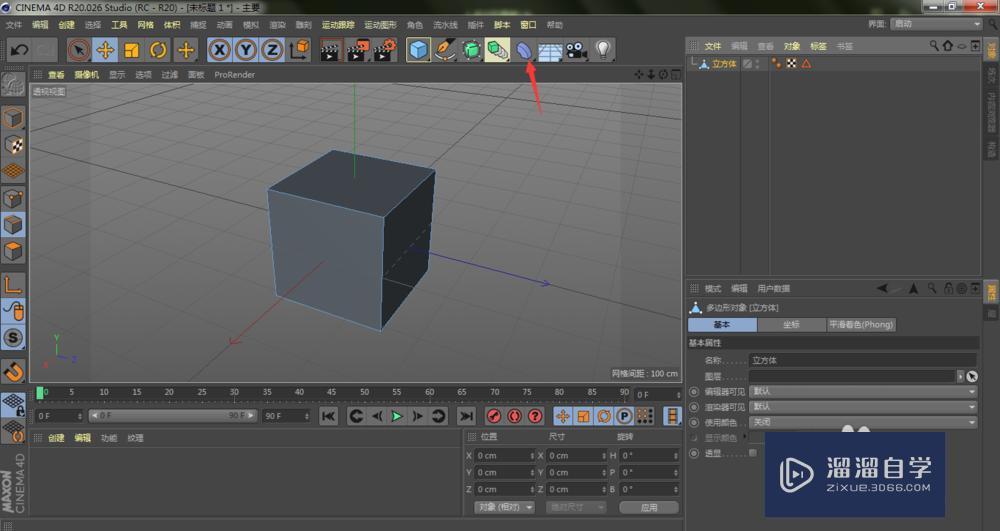The width and height of the screenshot is (1000, 531).
Task: Open the 对象 (相对) coordinate dropdown
Action: pyautogui.click(x=504, y=507)
